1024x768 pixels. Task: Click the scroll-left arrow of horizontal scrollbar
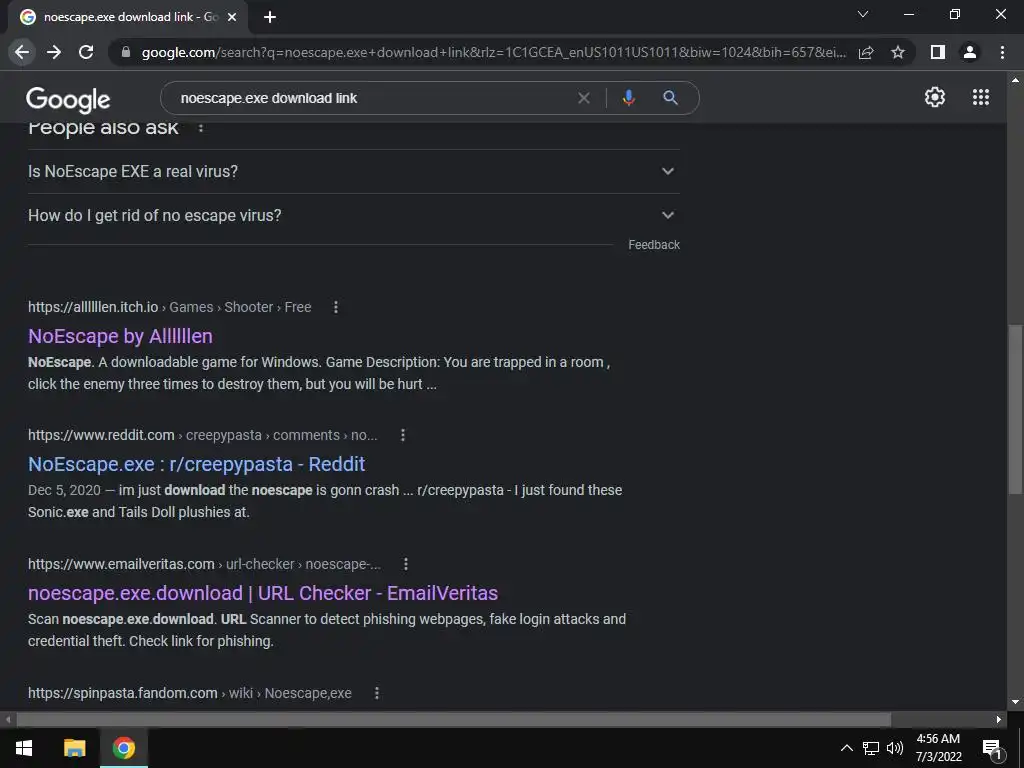coord(8,720)
